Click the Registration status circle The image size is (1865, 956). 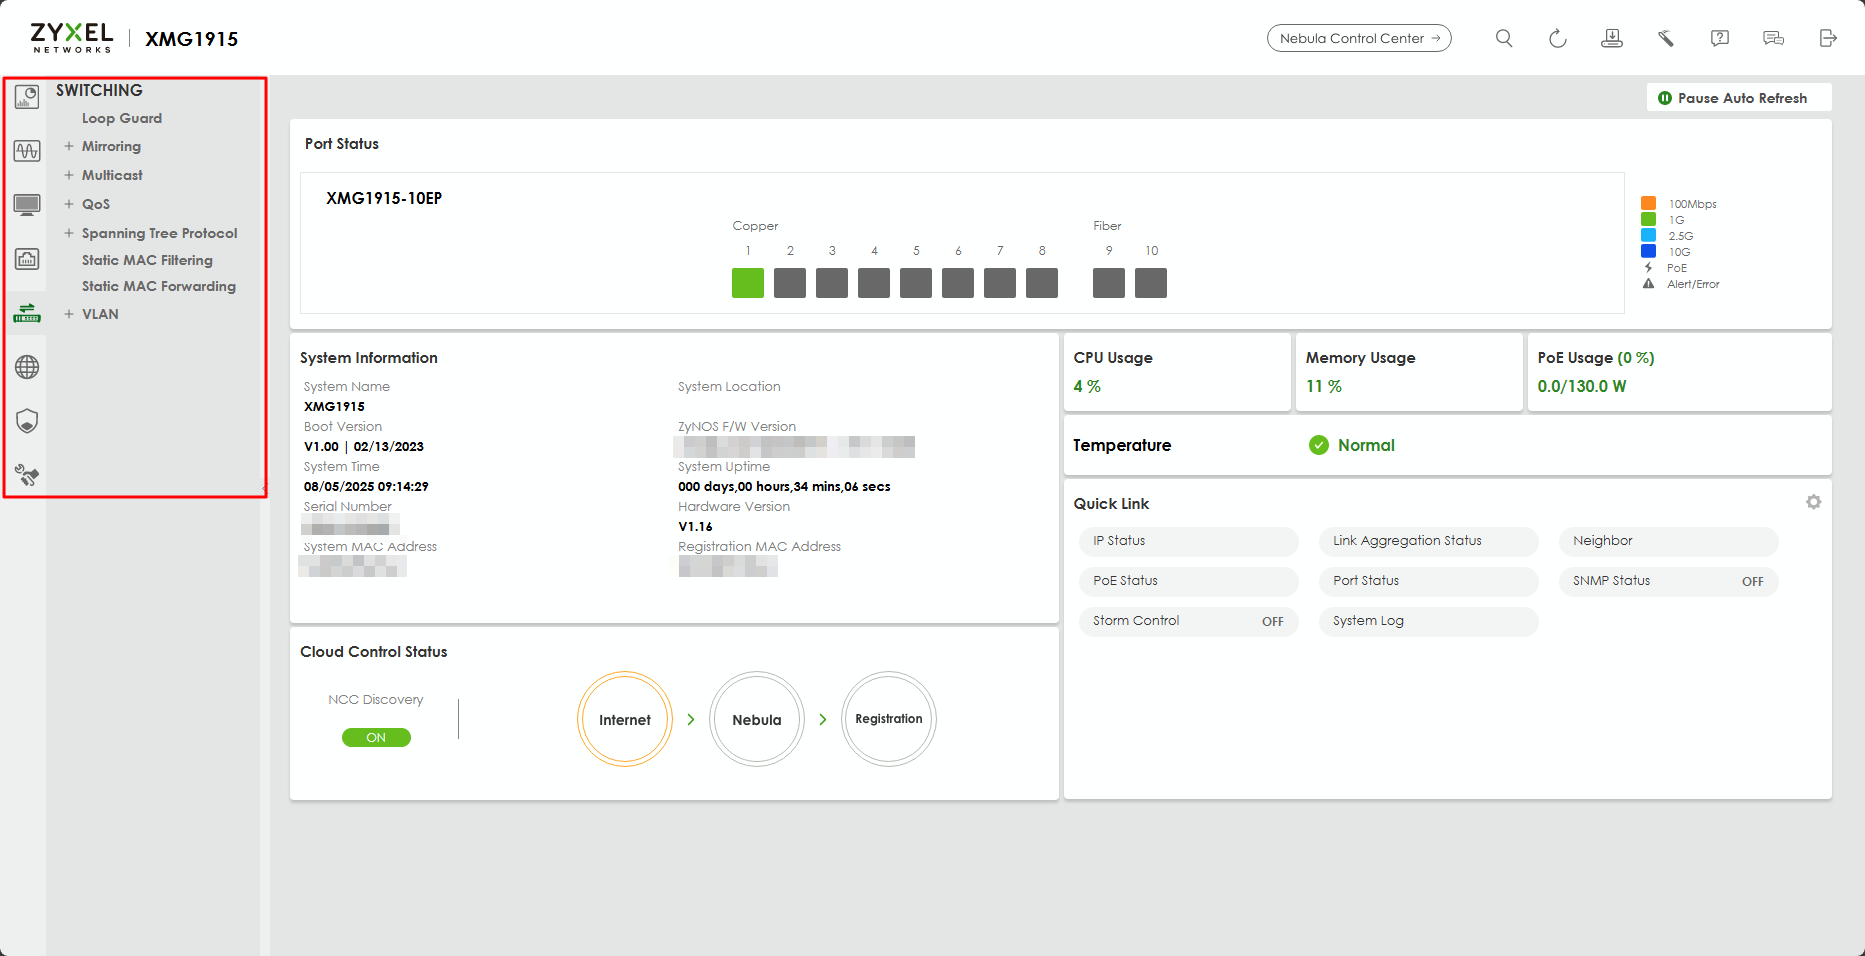click(x=889, y=719)
